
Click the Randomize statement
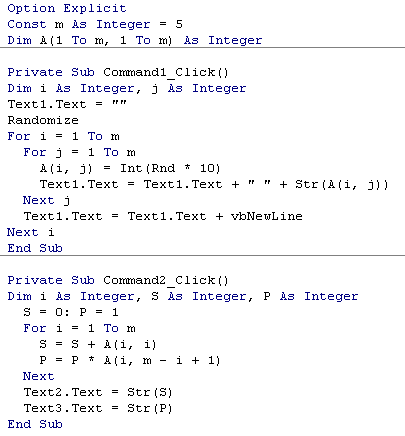pos(43,120)
